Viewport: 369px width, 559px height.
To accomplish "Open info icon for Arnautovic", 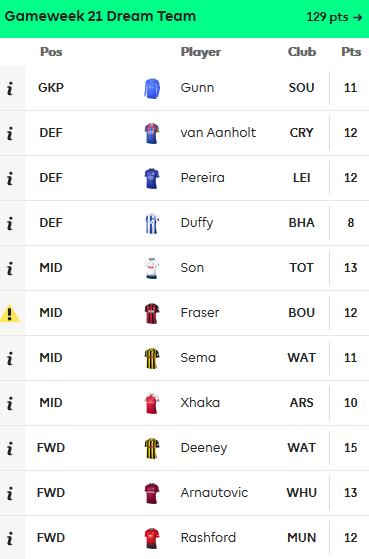I will point(10,494).
